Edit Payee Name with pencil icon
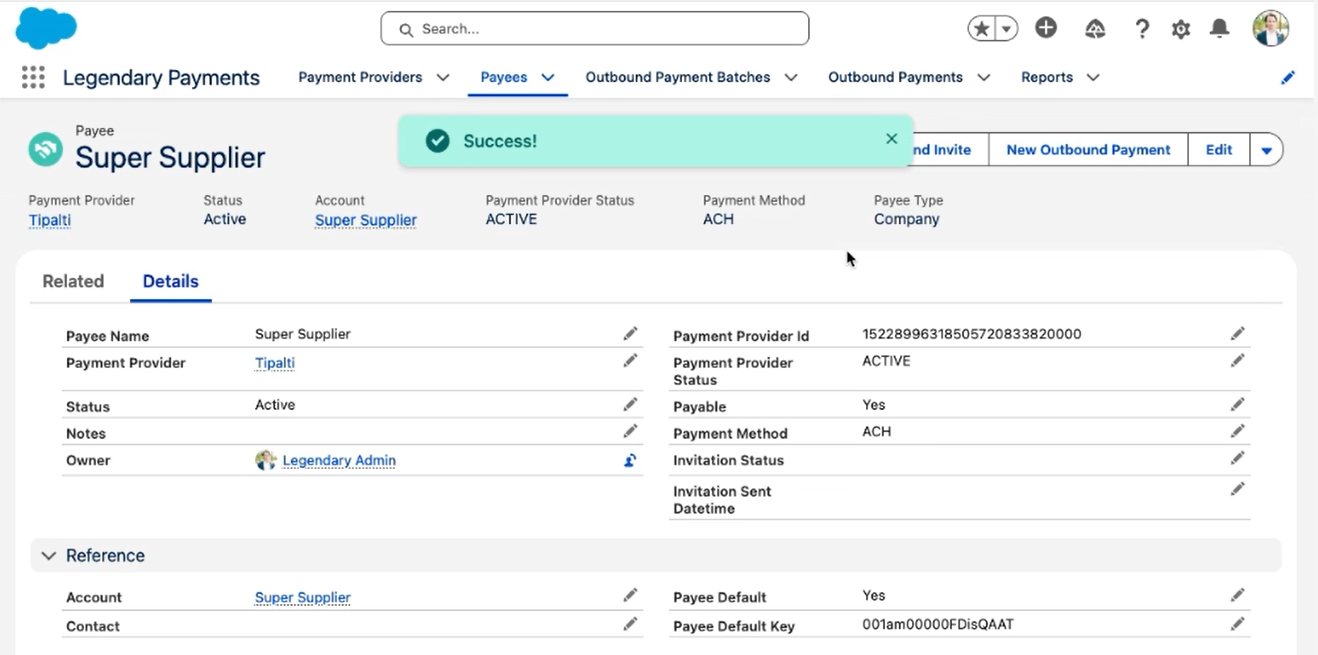 (630, 334)
